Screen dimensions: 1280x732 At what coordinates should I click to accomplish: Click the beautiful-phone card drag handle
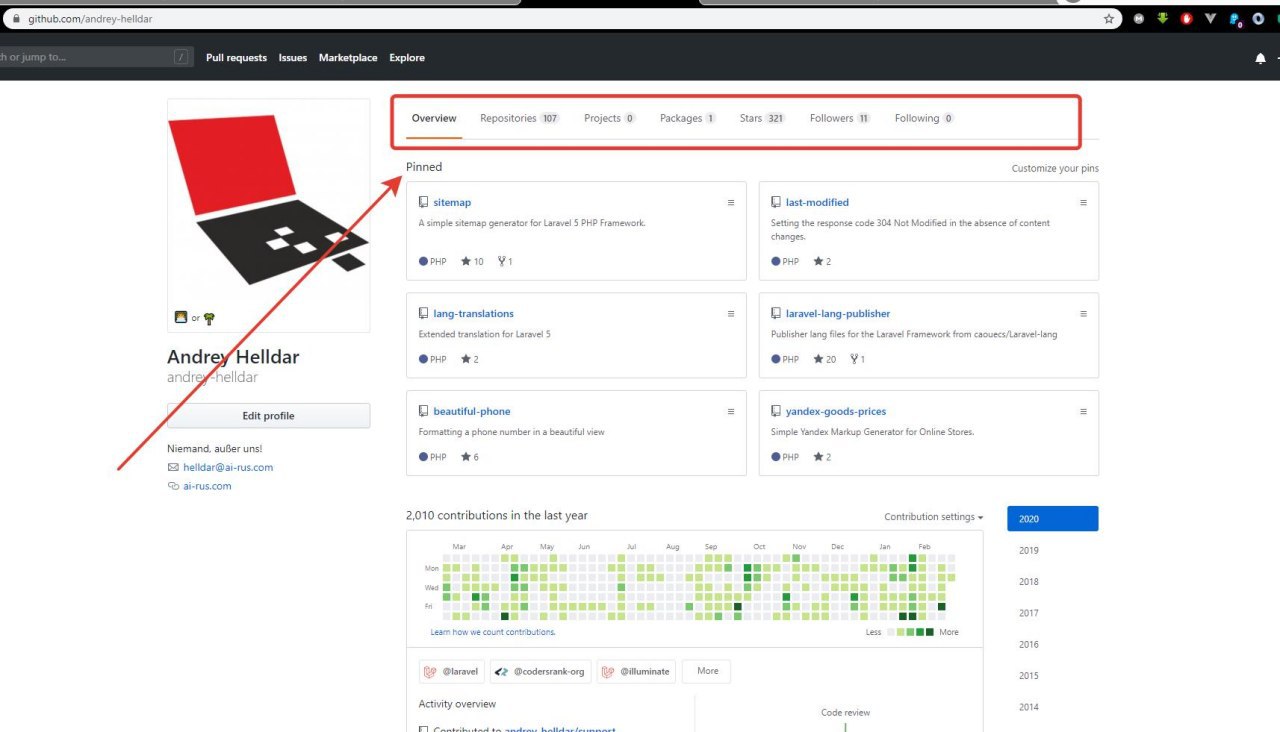pyautogui.click(x=731, y=411)
